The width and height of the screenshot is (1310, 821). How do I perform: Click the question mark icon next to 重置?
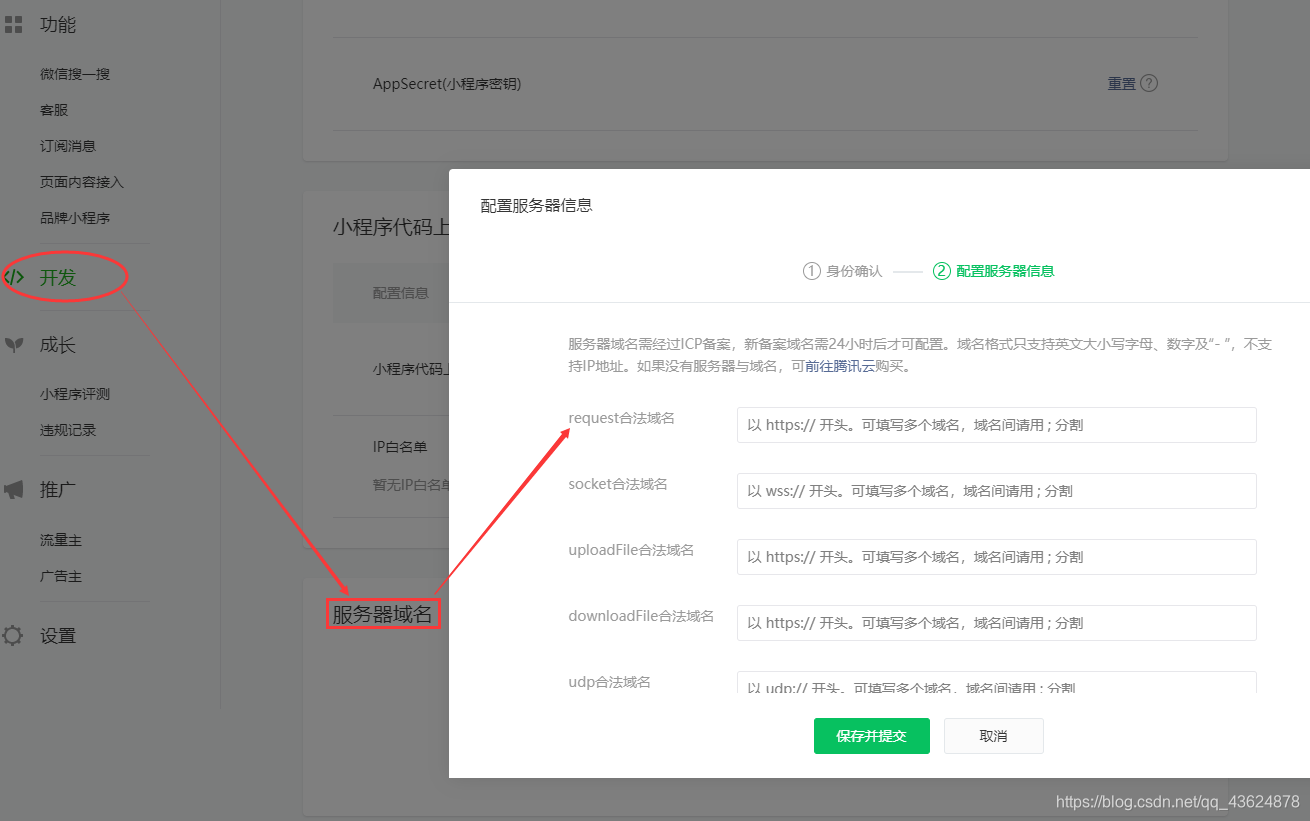[1149, 83]
